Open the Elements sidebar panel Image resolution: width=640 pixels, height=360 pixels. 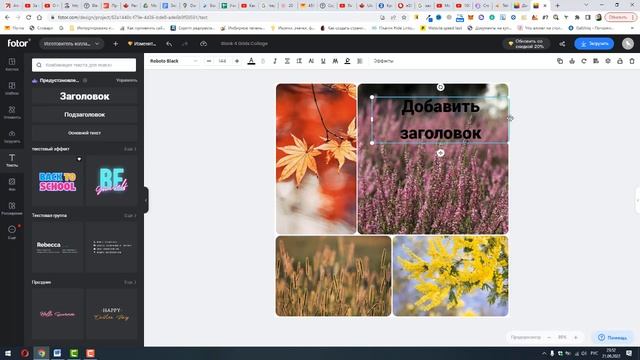click(12, 112)
